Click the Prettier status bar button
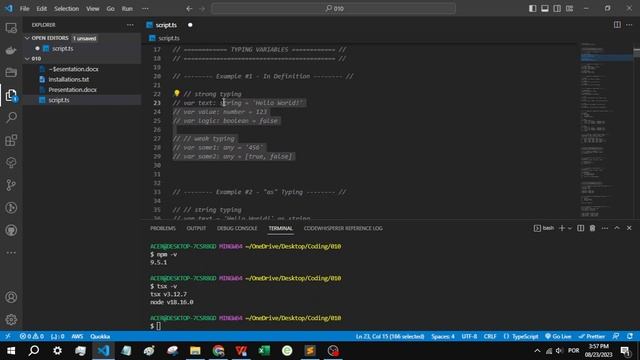This screenshot has height=360, width=640. (x=591, y=336)
